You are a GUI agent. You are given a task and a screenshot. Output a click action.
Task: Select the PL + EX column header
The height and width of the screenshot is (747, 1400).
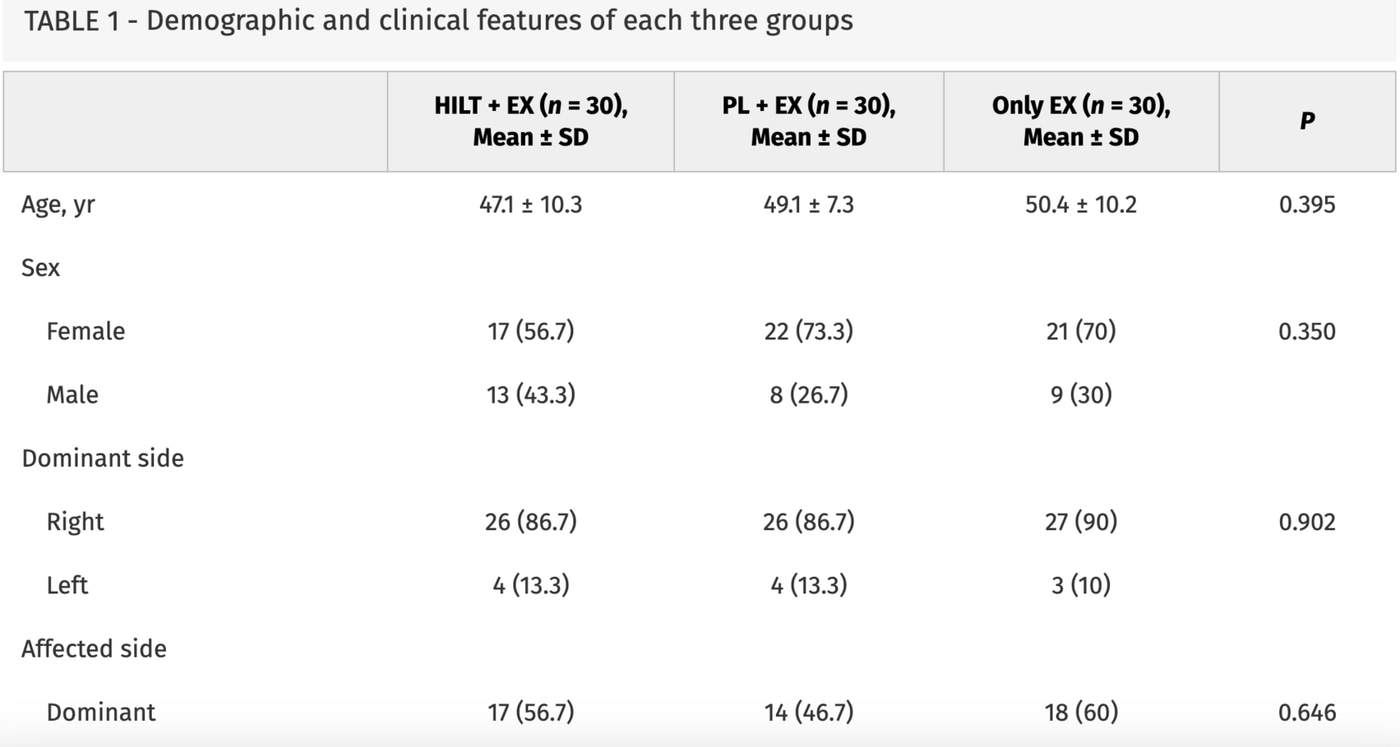(809, 121)
